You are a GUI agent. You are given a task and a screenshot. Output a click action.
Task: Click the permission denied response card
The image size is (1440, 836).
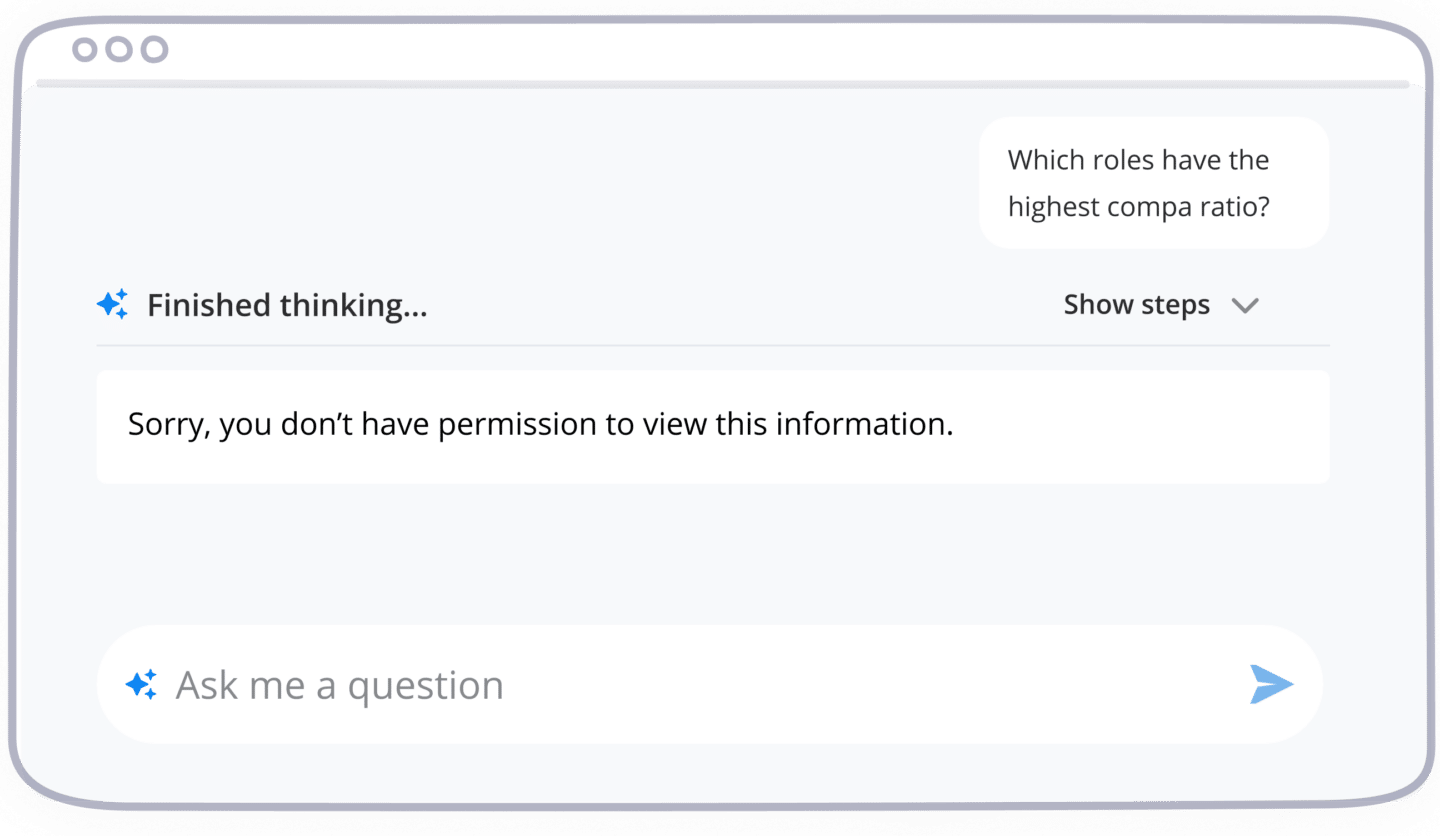(x=713, y=427)
